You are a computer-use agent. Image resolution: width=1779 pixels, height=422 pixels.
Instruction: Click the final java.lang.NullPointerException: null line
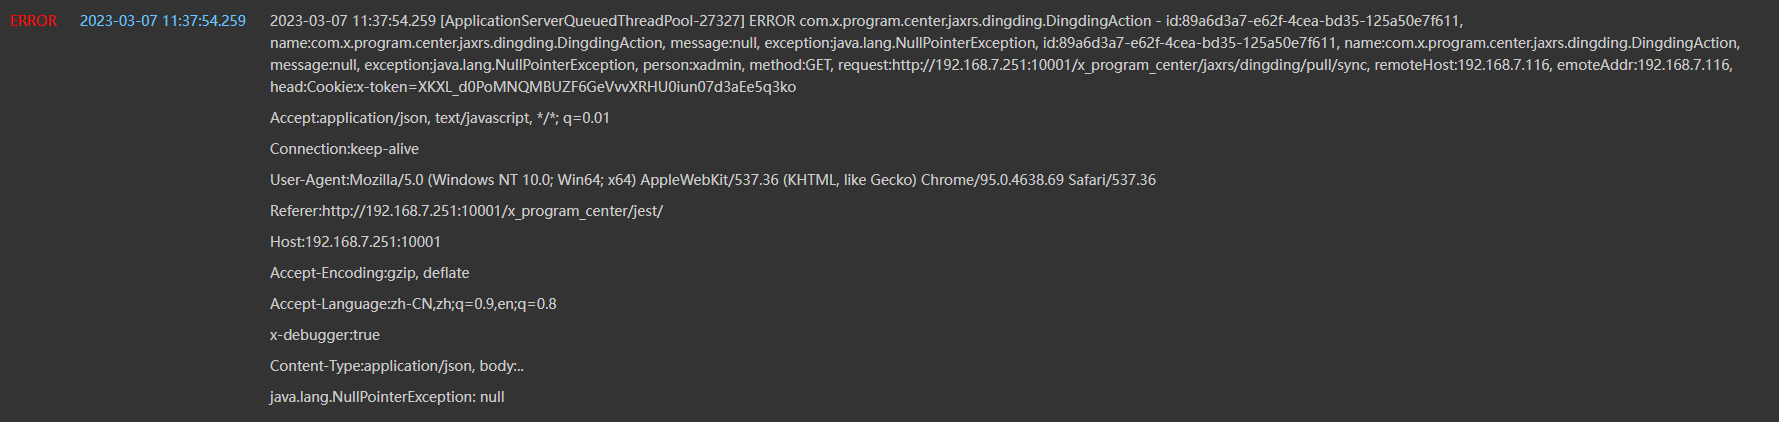click(386, 397)
